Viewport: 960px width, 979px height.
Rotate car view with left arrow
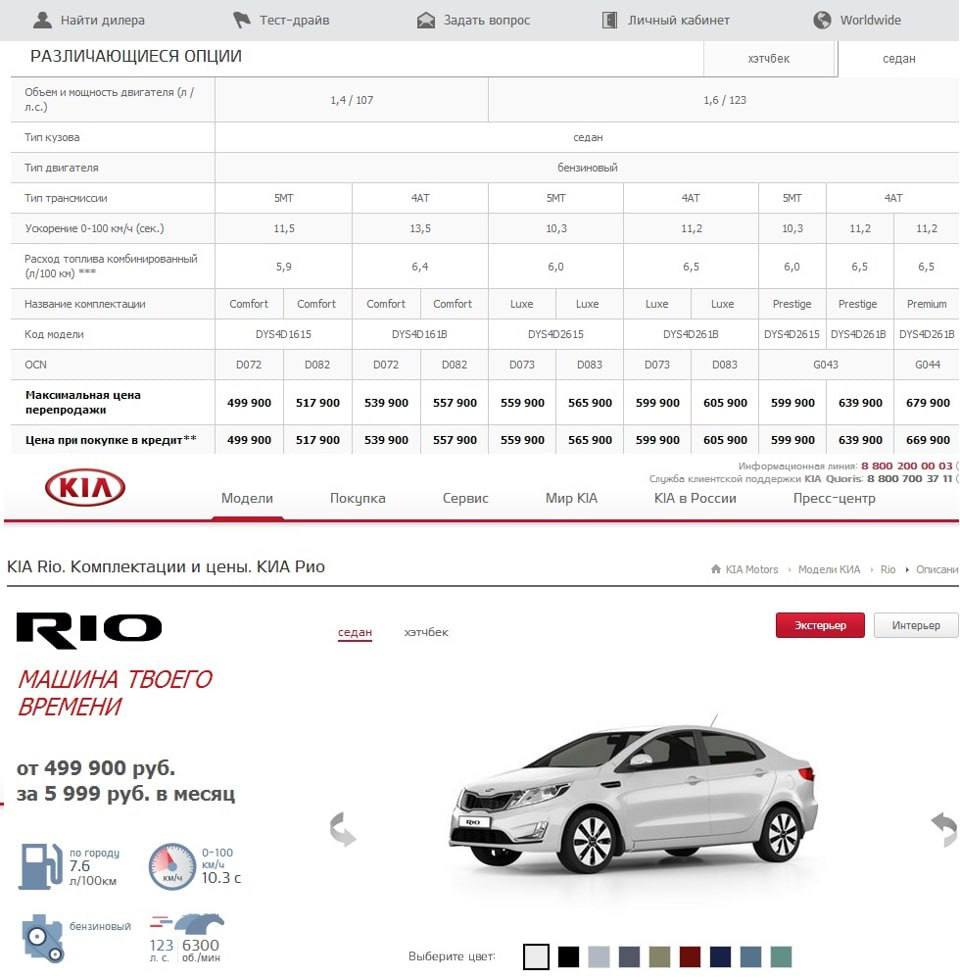[x=343, y=829]
